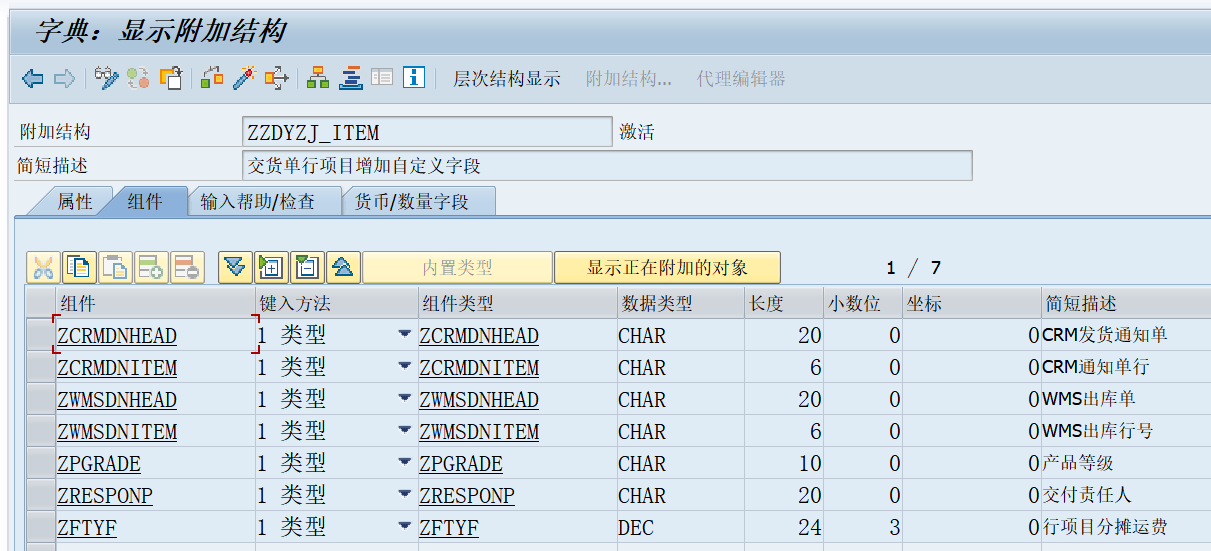Click the ZCRMDNITEM component name link
Viewport: 1211px width, 551px height.
coord(117,368)
